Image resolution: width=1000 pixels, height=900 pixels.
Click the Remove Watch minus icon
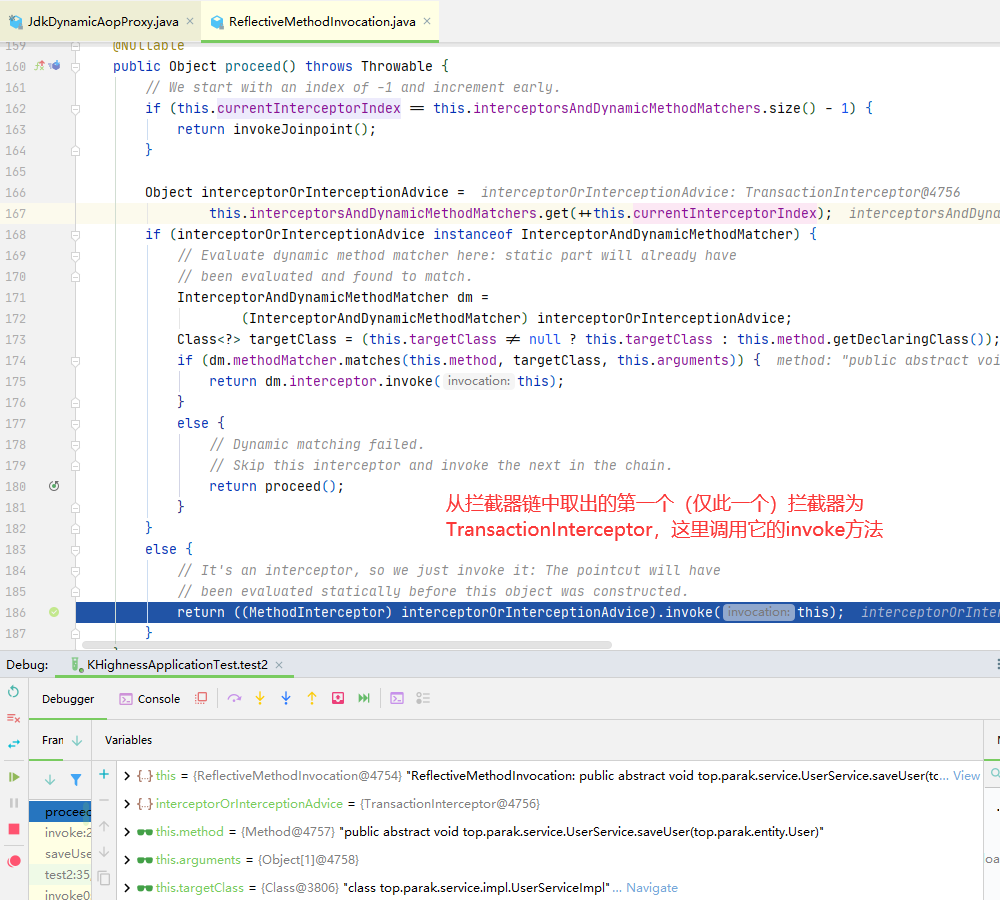pos(104,800)
